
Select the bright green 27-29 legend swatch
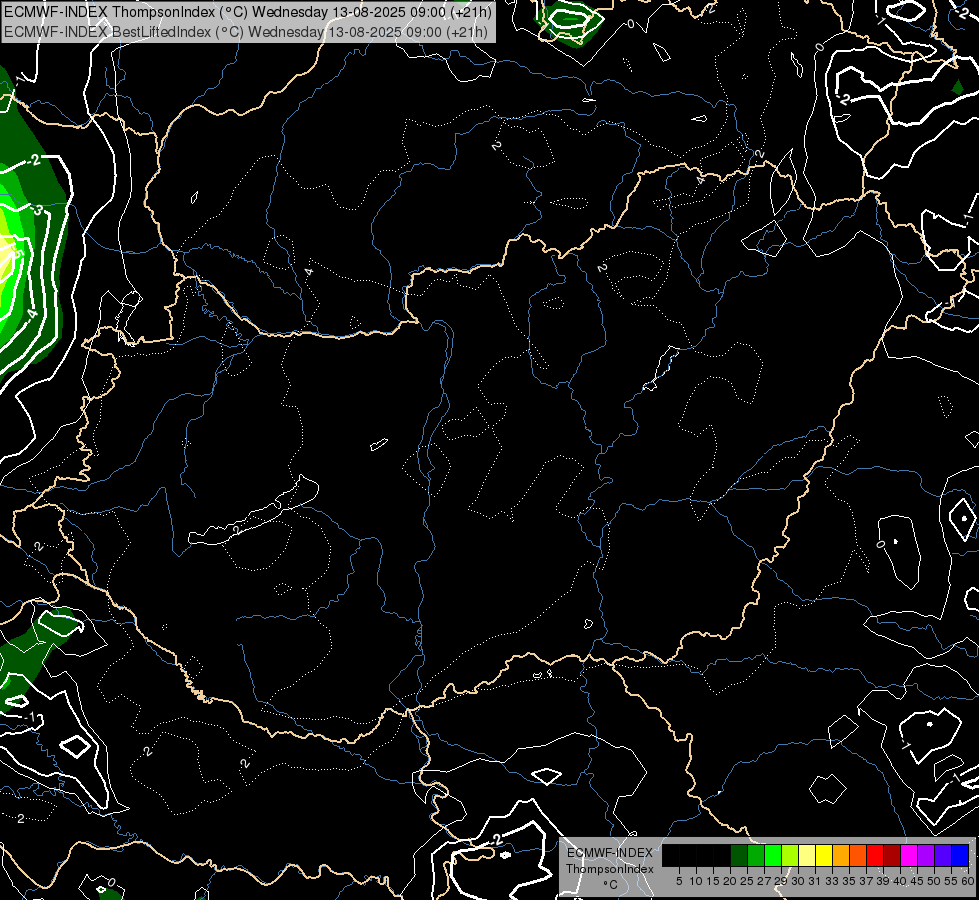point(773,855)
